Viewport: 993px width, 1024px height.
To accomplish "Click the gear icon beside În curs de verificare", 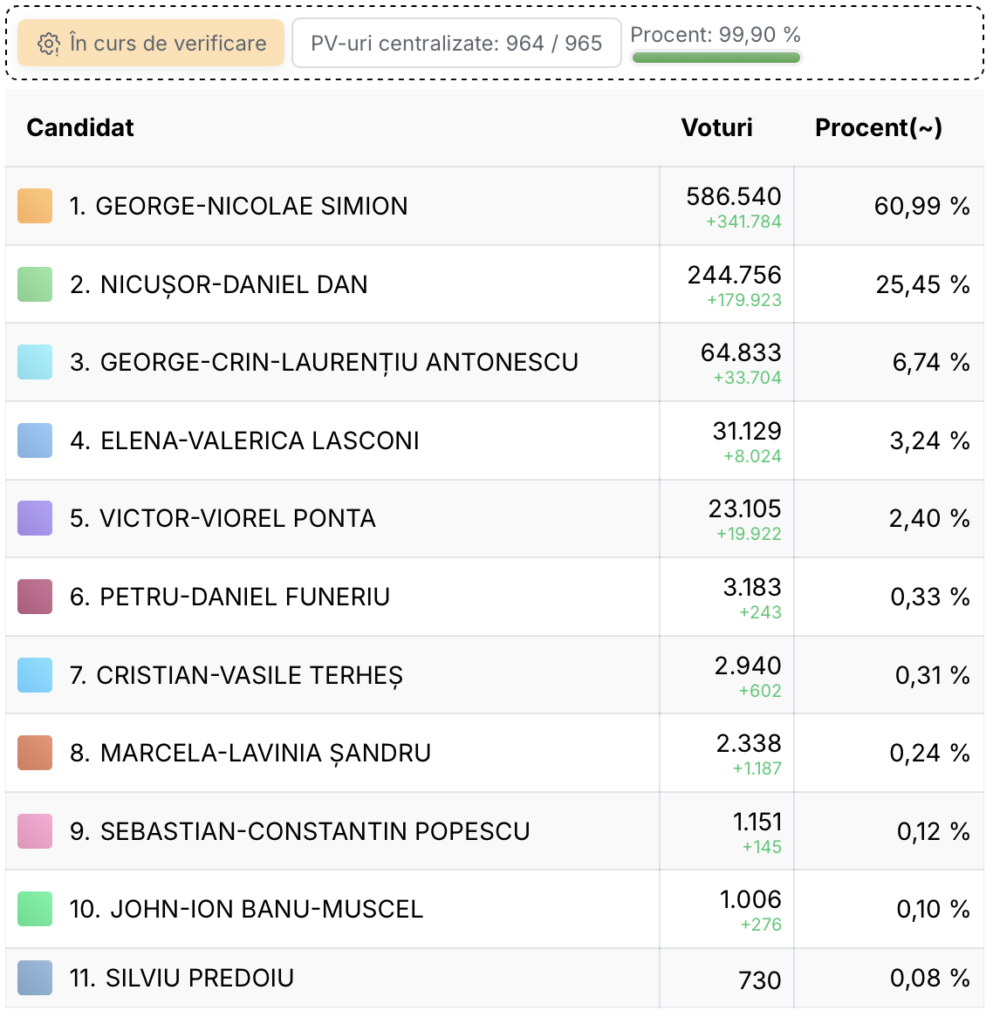I will [x=48, y=44].
